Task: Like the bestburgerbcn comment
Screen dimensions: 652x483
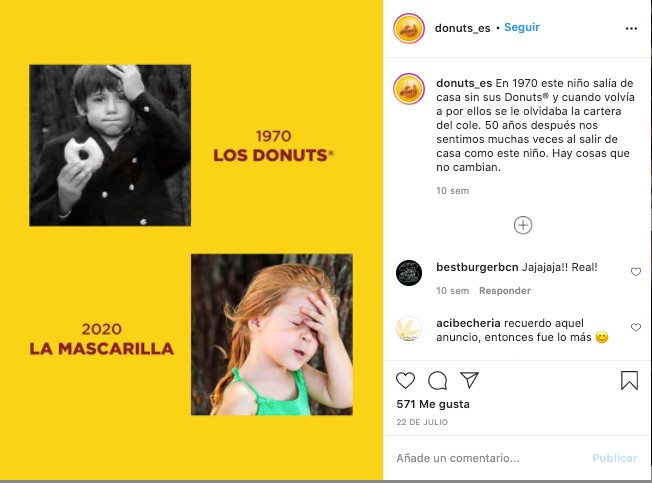Action: tap(636, 272)
